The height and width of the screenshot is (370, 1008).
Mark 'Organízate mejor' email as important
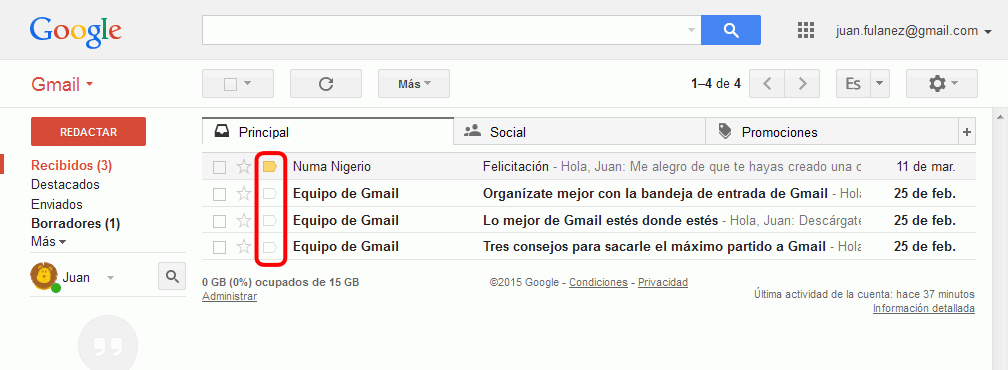tap(270, 194)
